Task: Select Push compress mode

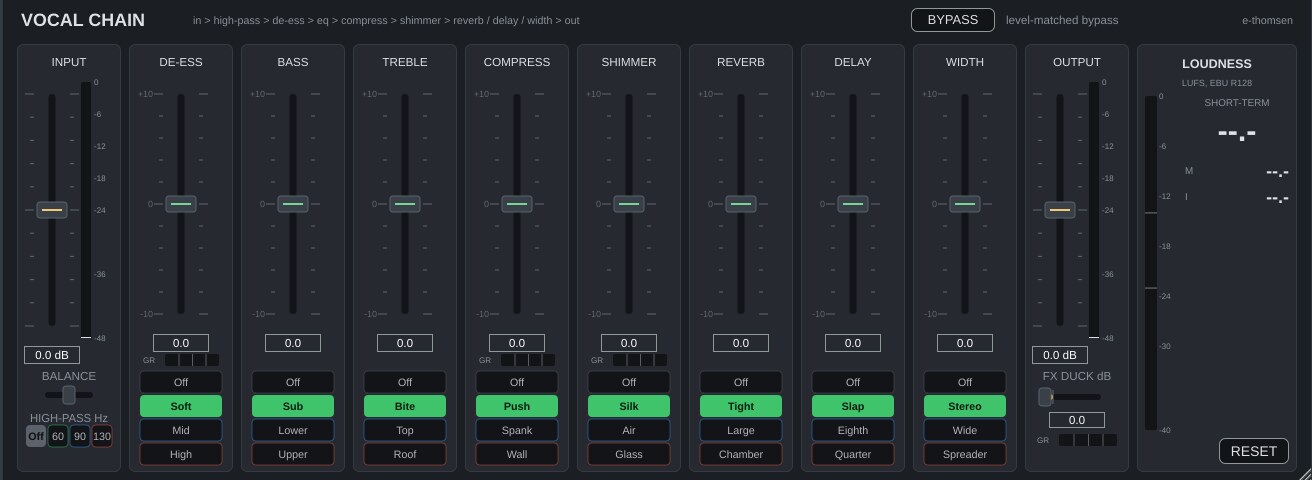Action: [x=517, y=406]
